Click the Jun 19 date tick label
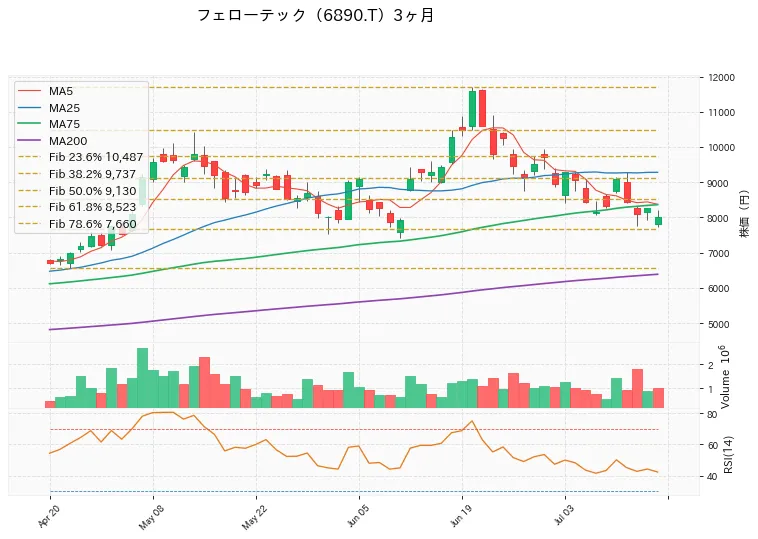Image resolution: width=758 pixels, height=539 pixels. pos(460,516)
